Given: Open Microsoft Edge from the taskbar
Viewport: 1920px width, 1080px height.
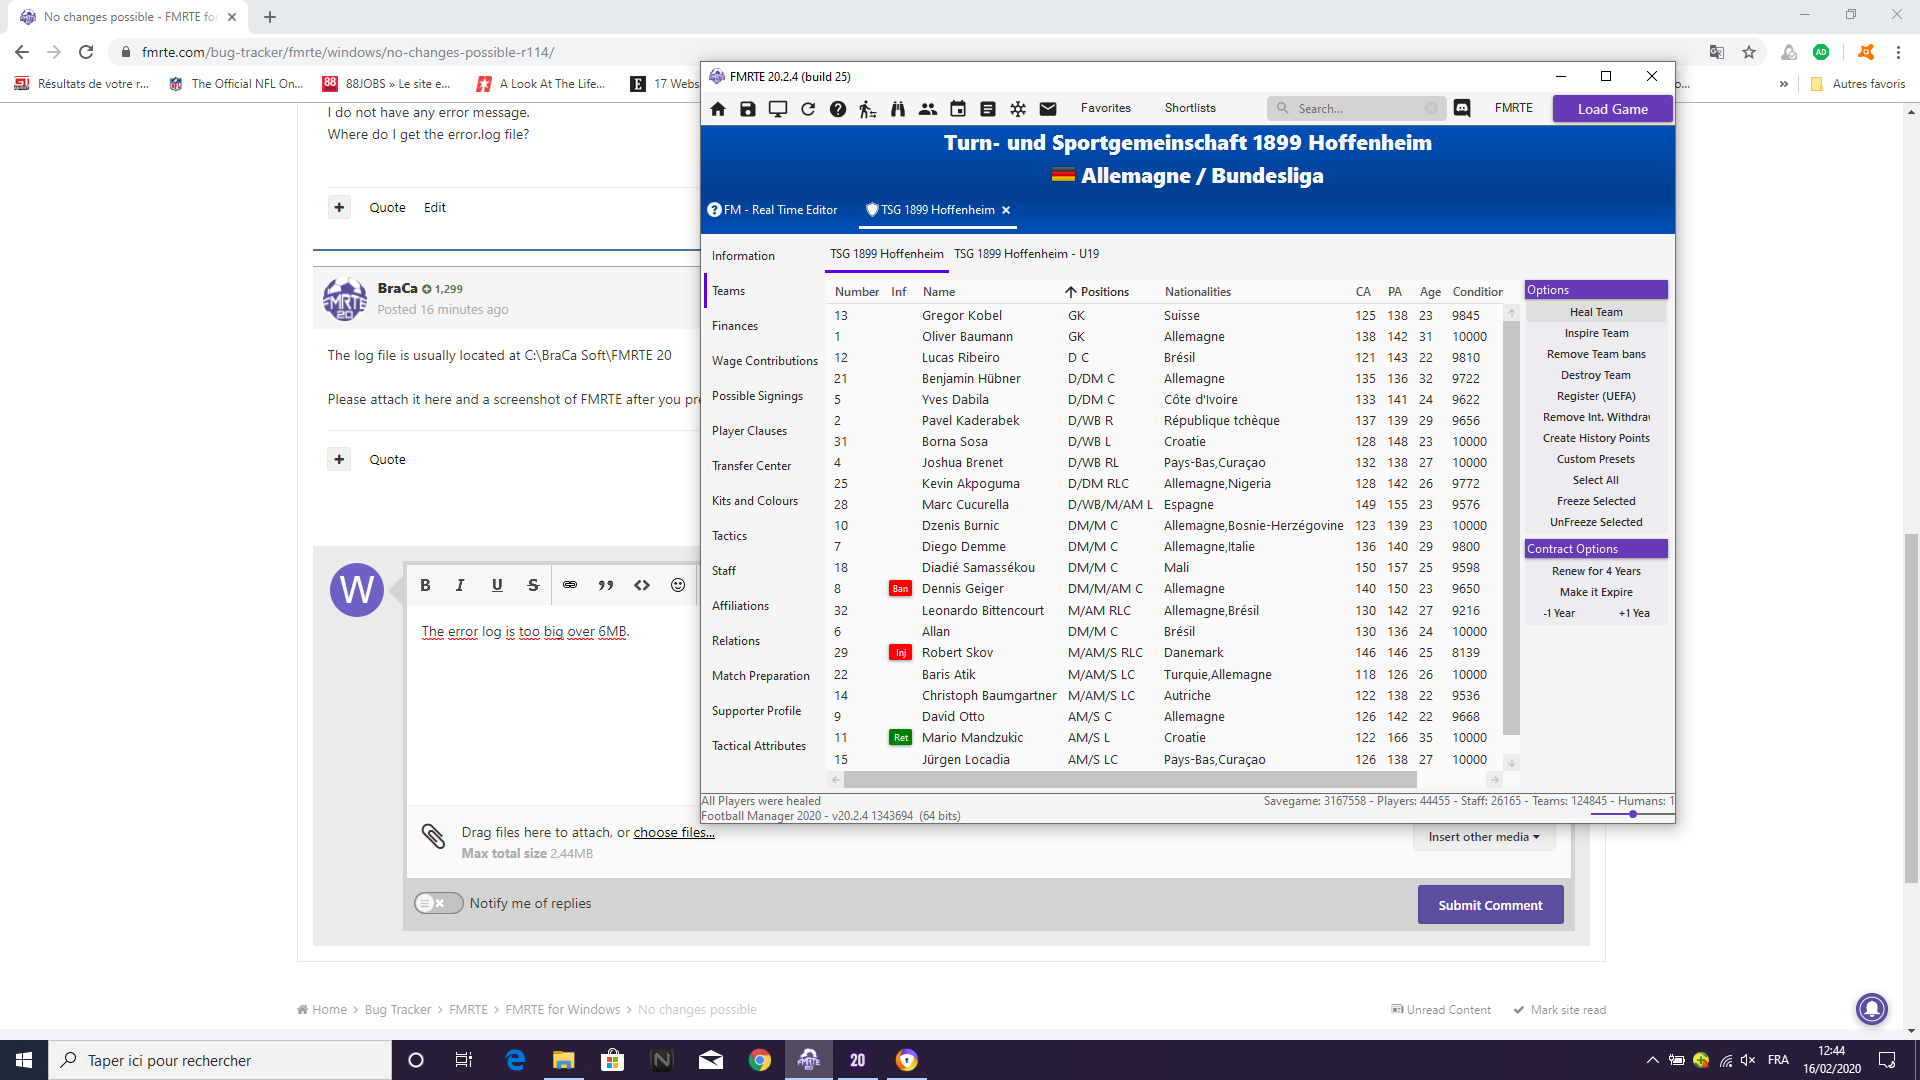Looking at the screenshot, I should [515, 1060].
